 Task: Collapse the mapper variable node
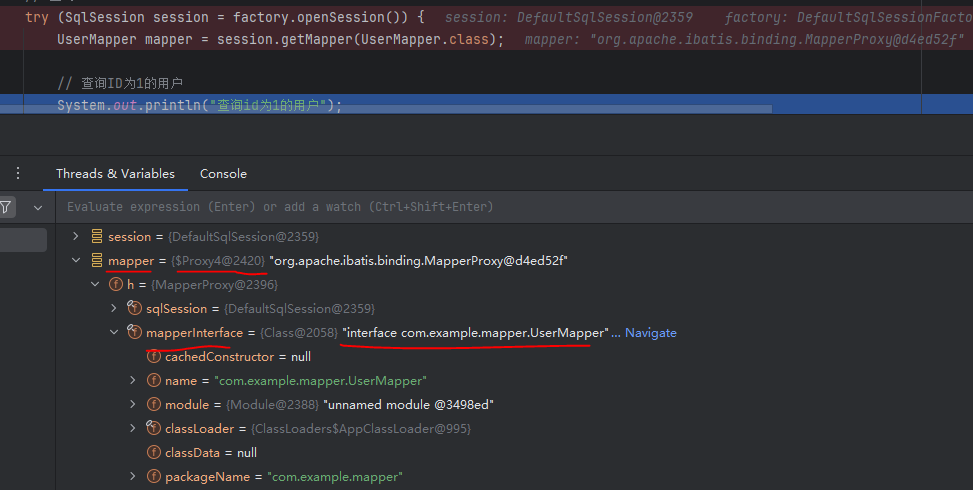click(x=76, y=261)
